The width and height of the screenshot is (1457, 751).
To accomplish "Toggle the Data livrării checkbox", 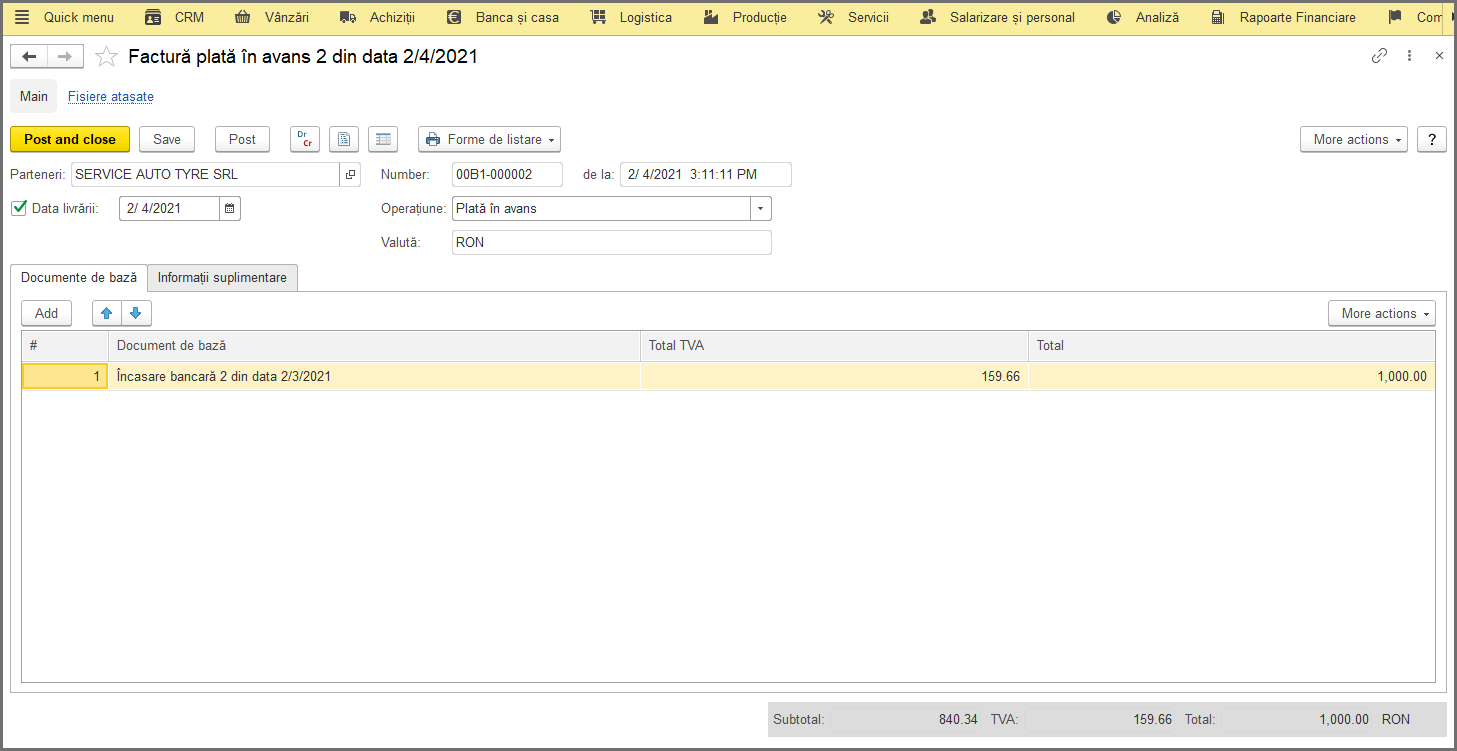I will point(18,208).
